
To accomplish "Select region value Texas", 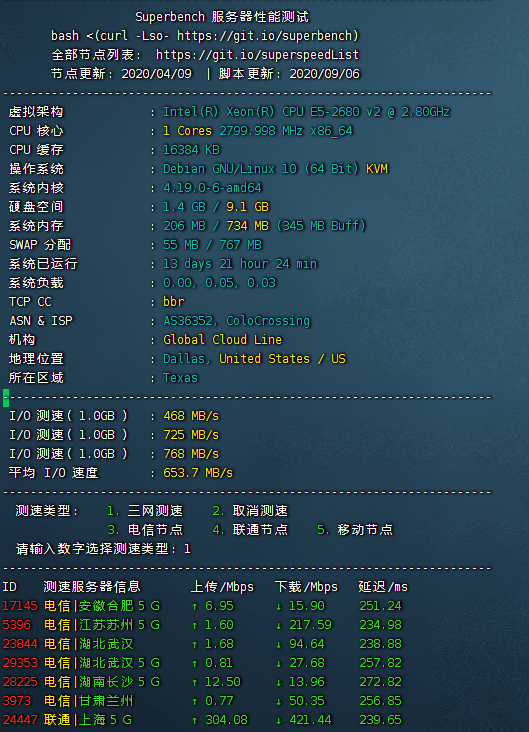I will coord(180,378).
